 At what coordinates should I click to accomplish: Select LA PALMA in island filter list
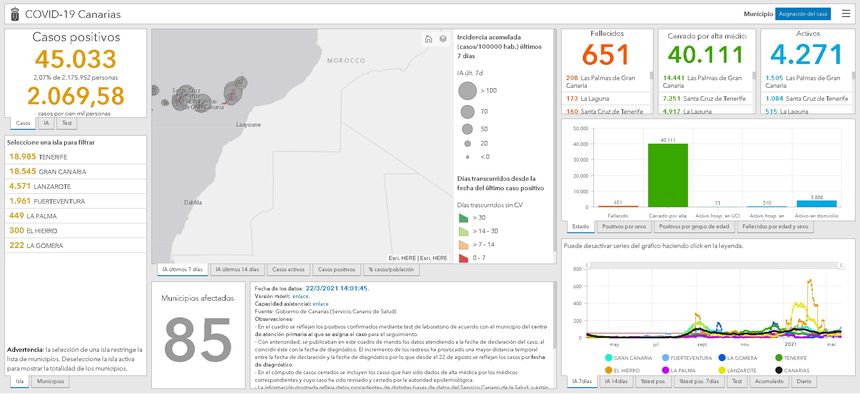click(x=42, y=215)
